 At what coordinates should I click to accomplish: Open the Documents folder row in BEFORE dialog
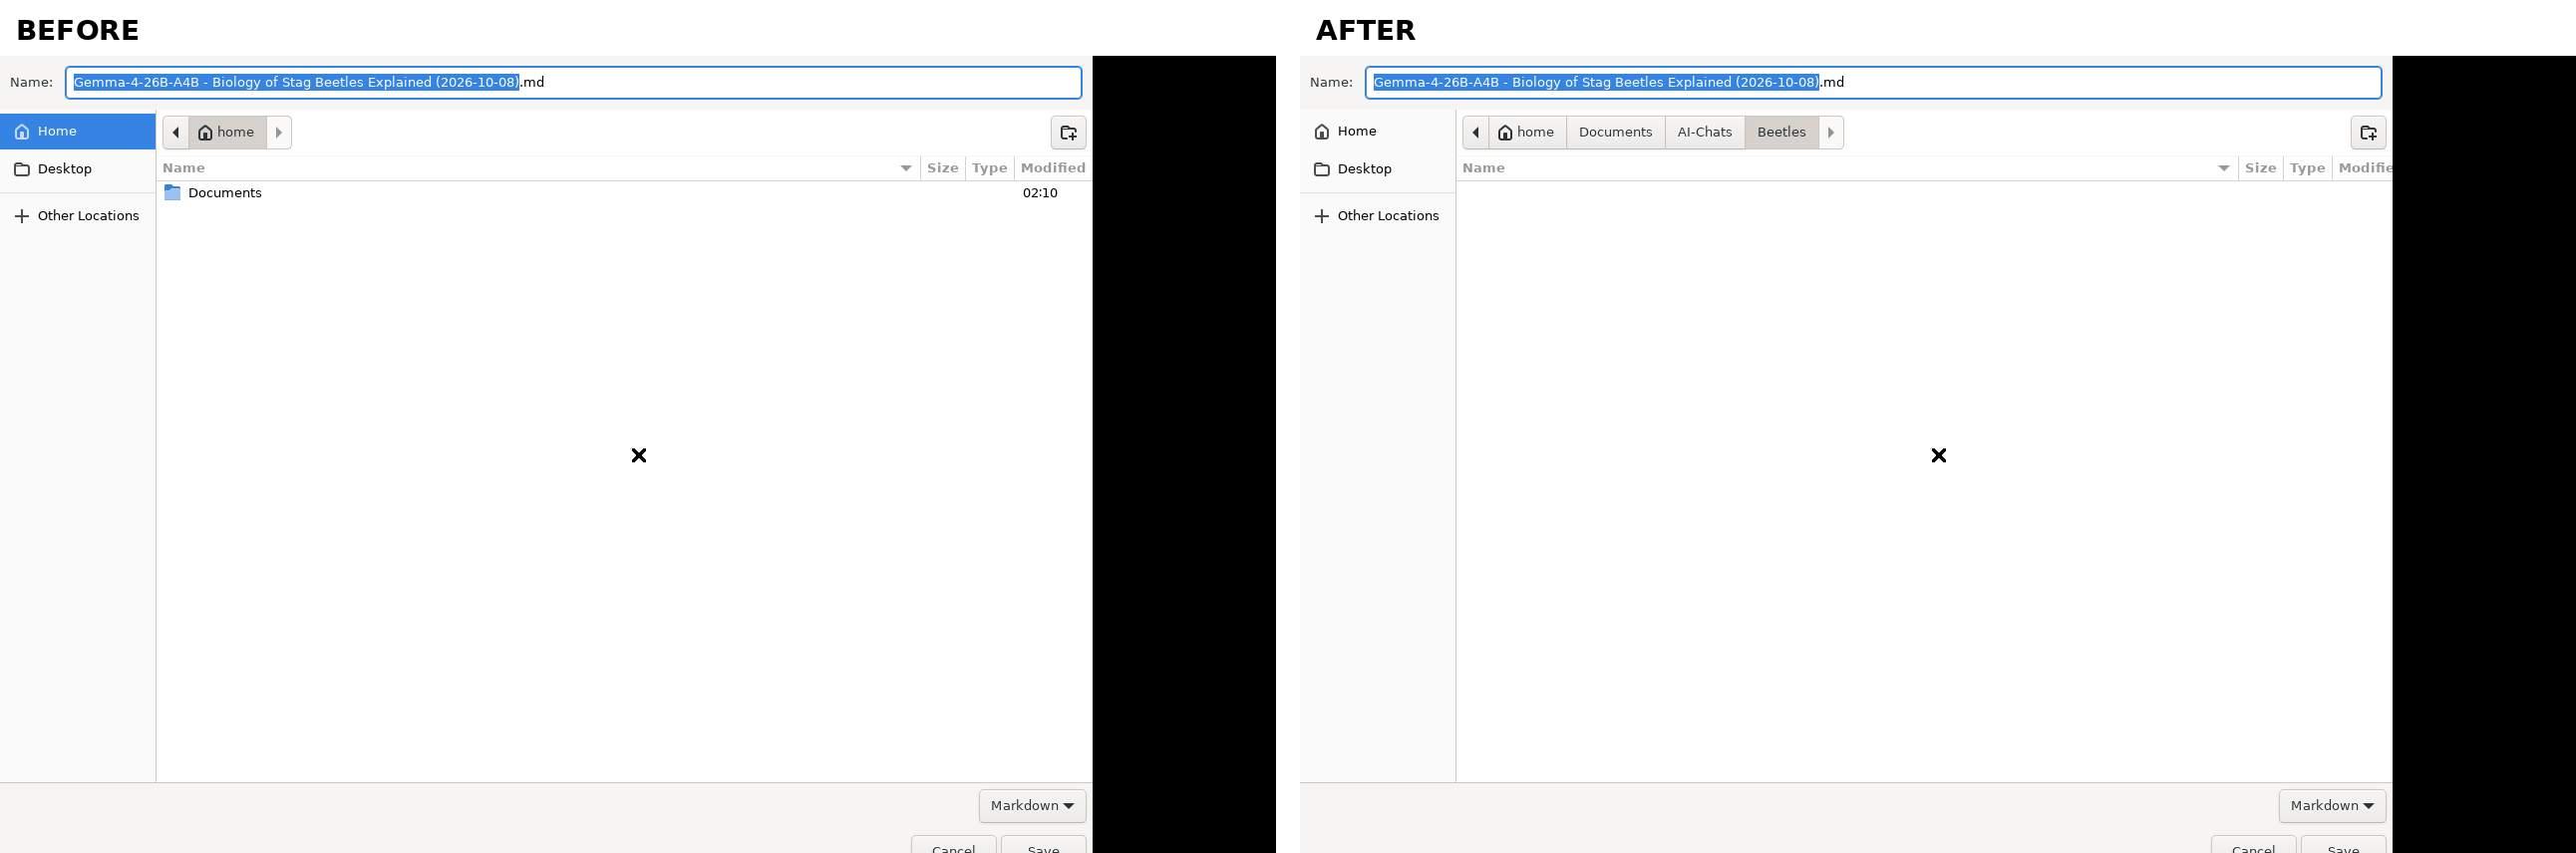pos(624,193)
